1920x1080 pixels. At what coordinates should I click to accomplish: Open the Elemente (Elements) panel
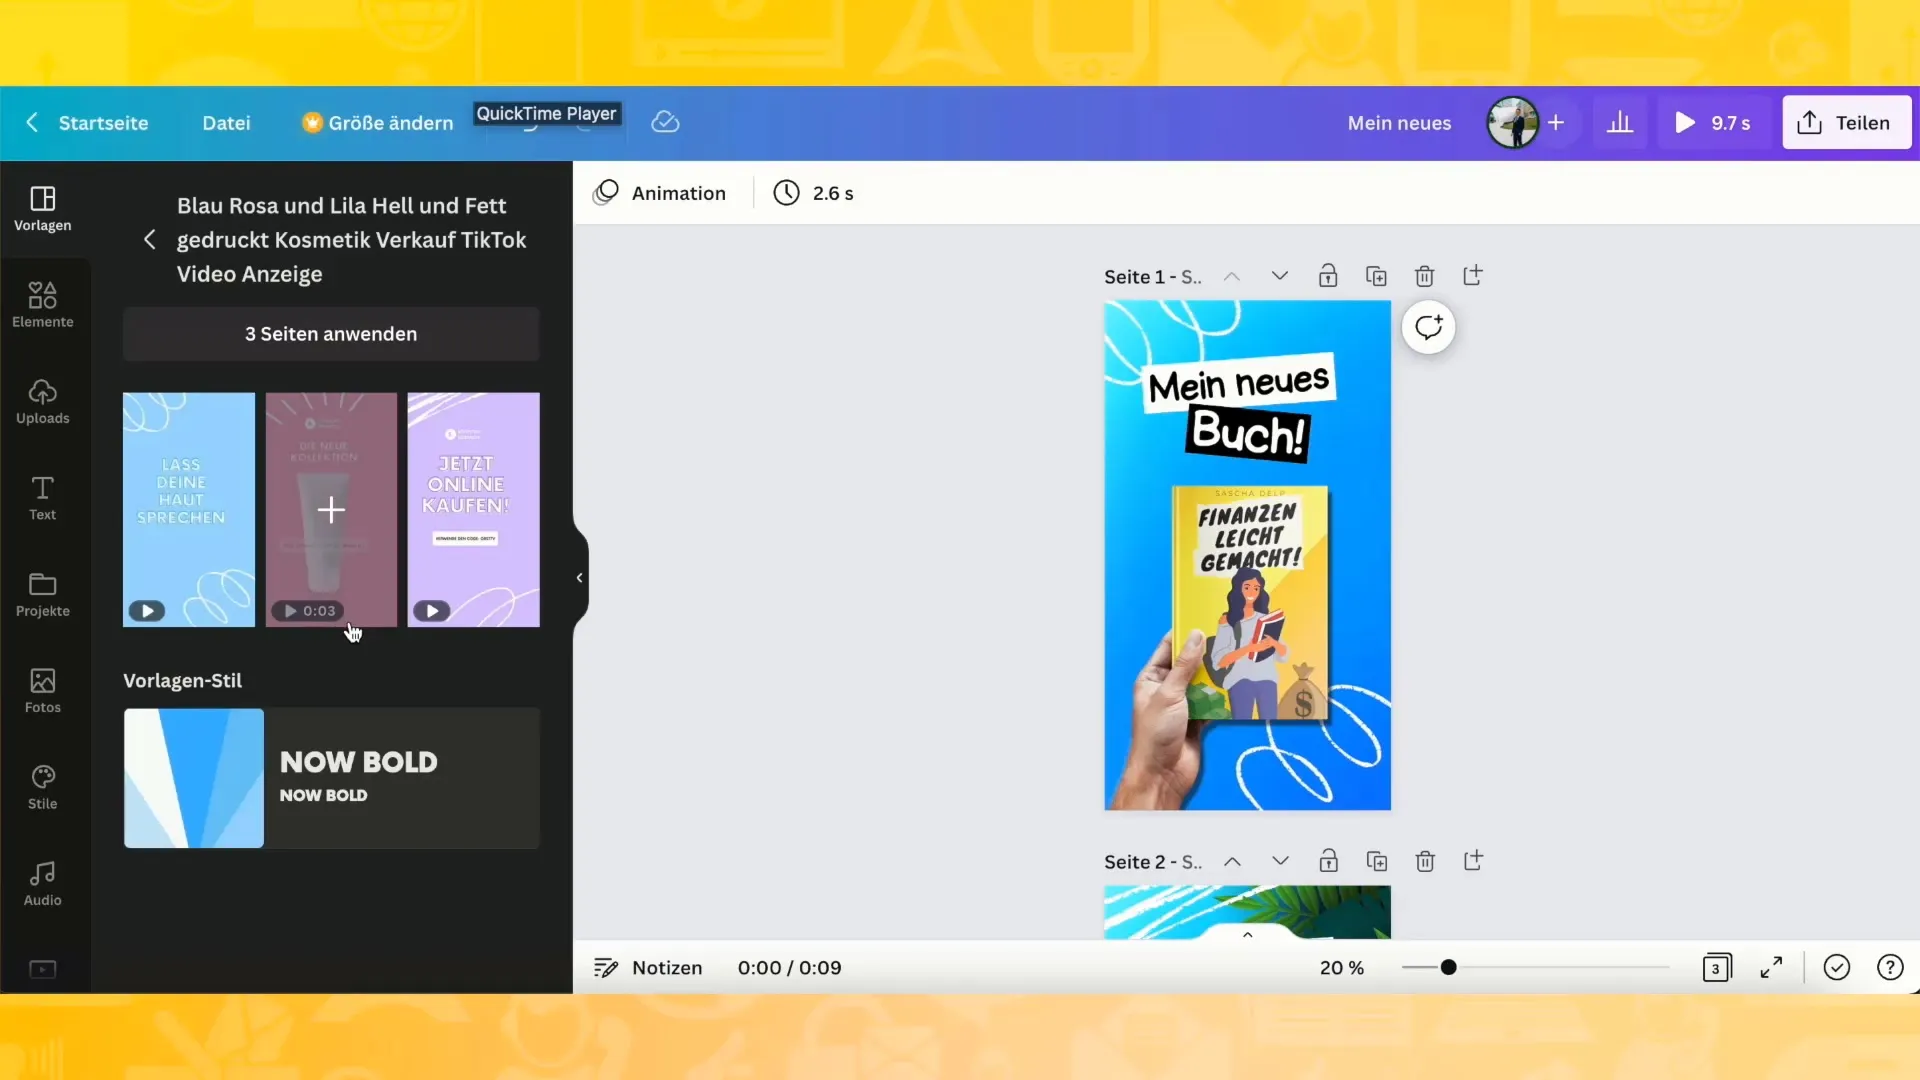(x=42, y=303)
